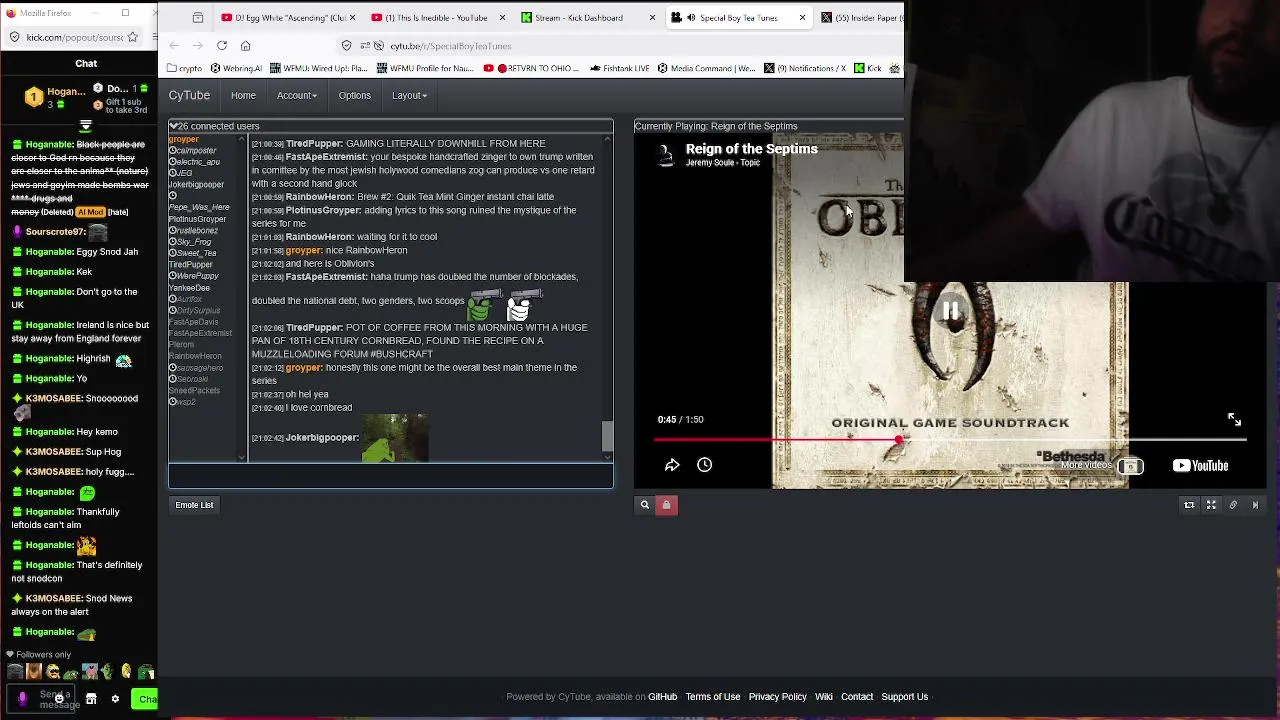Select TiredPupper in the user list

190,265
